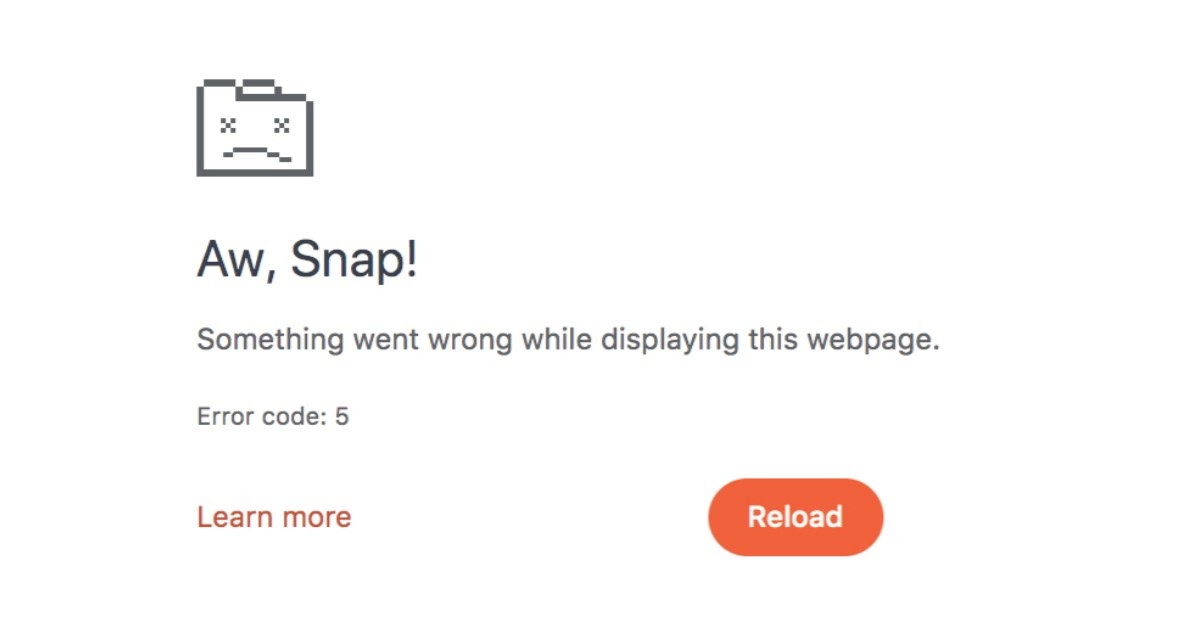Reload the crashed webpage
The image size is (1200, 630).
click(796, 517)
